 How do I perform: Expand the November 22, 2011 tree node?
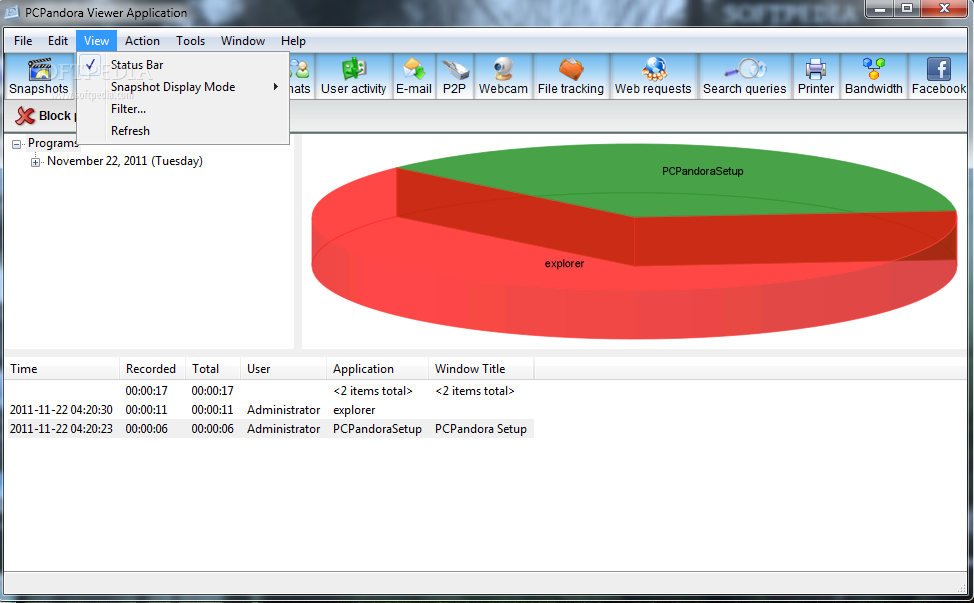click(x=35, y=162)
